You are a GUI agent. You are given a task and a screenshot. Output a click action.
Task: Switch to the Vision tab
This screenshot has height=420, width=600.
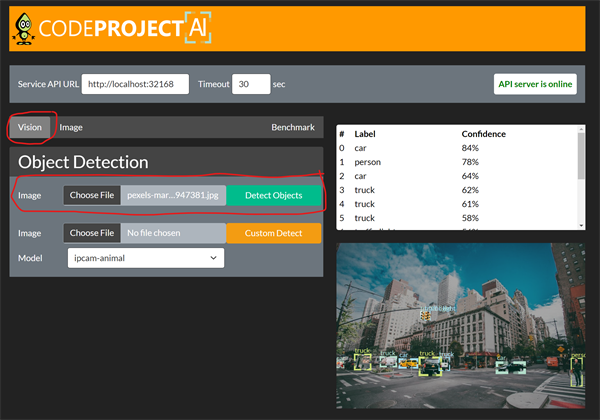click(x=30, y=127)
